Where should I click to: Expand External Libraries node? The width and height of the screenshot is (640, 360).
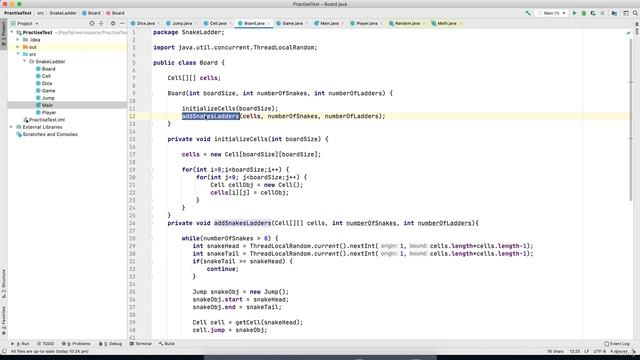point(12,127)
